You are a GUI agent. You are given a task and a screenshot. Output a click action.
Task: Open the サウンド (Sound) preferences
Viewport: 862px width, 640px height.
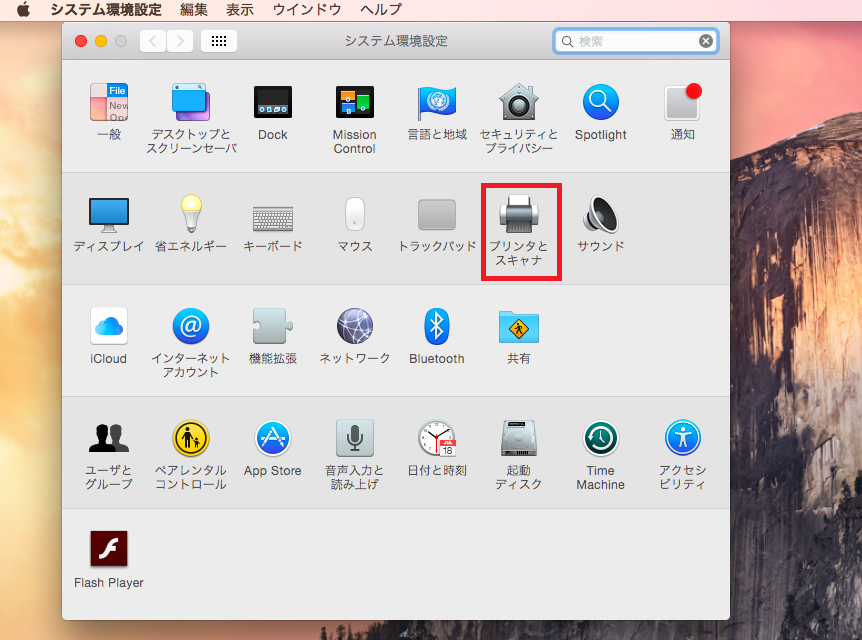pos(600,214)
